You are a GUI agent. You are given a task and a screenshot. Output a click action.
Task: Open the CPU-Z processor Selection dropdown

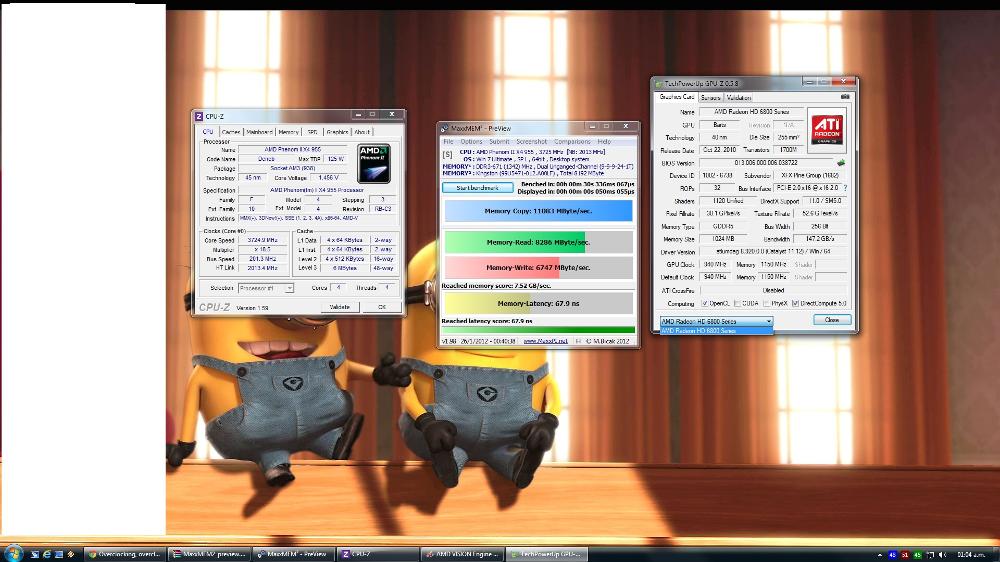[265, 288]
